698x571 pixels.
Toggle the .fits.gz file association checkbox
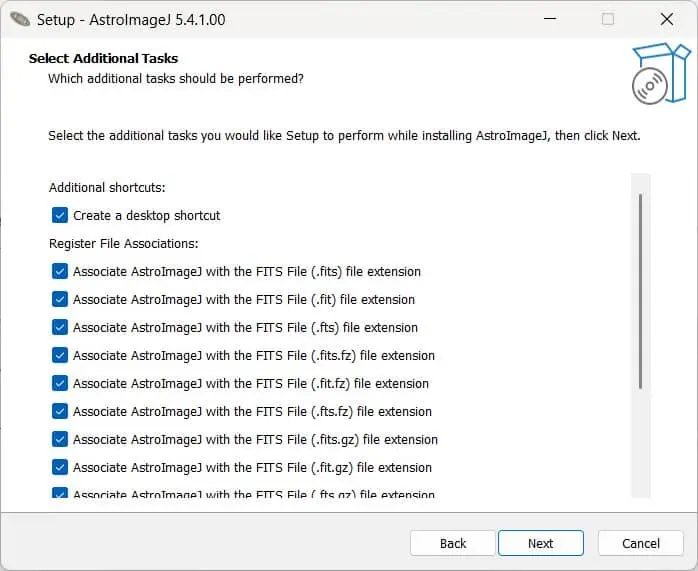pyautogui.click(x=60, y=440)
